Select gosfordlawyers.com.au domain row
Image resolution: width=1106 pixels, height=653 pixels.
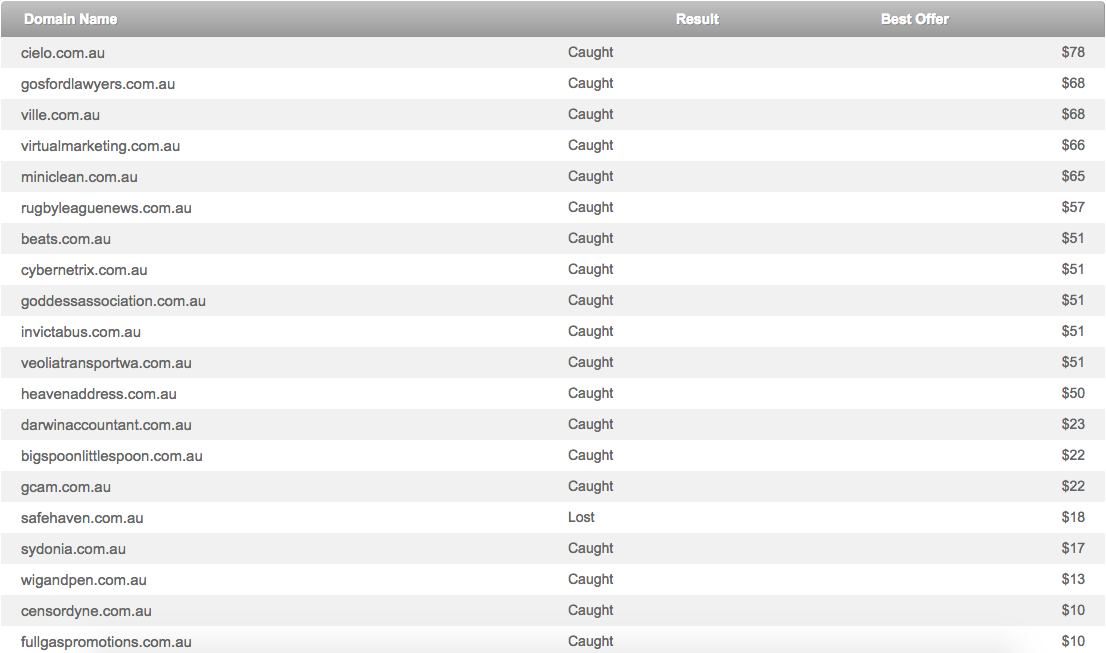553,84
